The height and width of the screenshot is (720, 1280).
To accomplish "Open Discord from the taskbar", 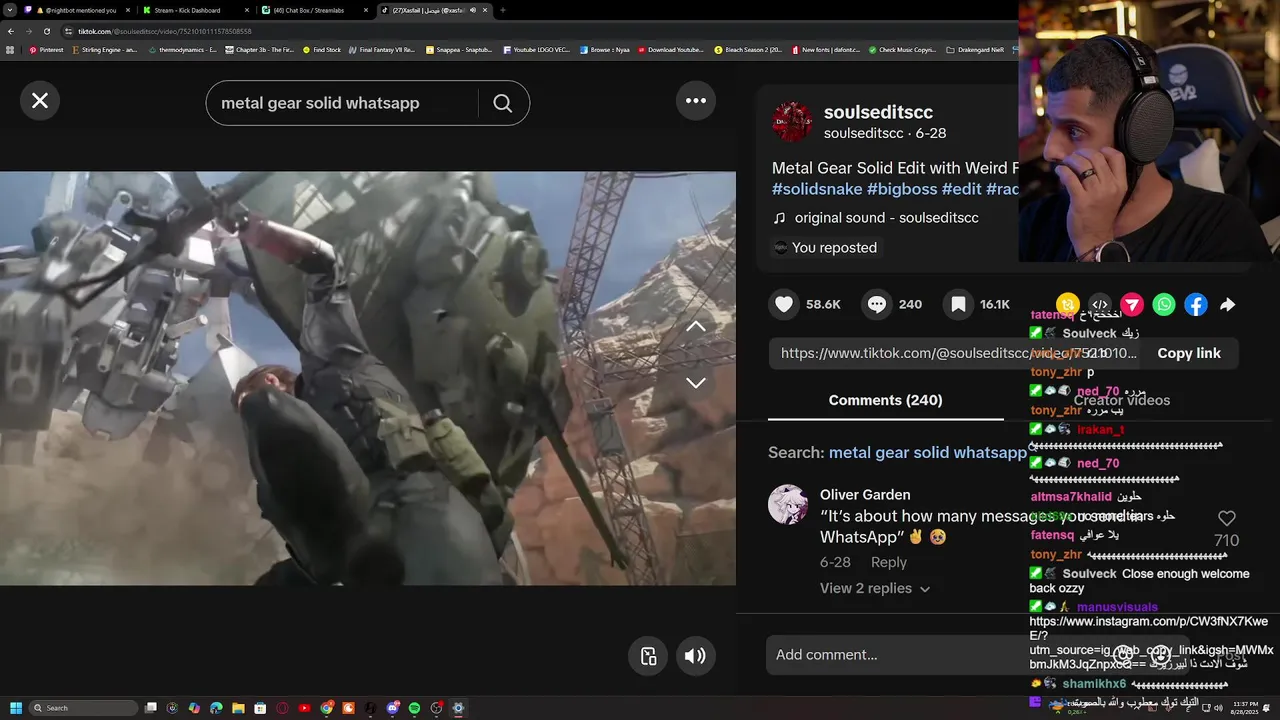I will coord(393,708).
